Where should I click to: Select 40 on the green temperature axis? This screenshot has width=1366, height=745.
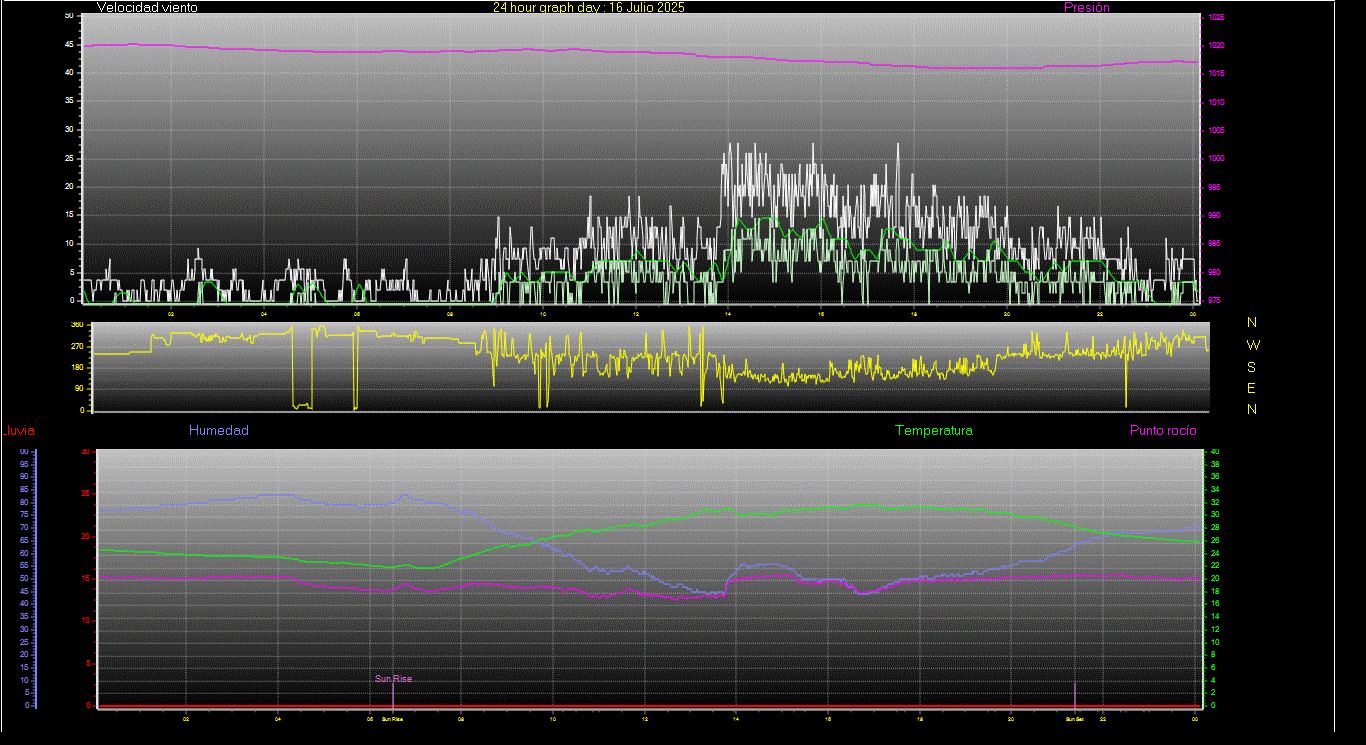1215,452
